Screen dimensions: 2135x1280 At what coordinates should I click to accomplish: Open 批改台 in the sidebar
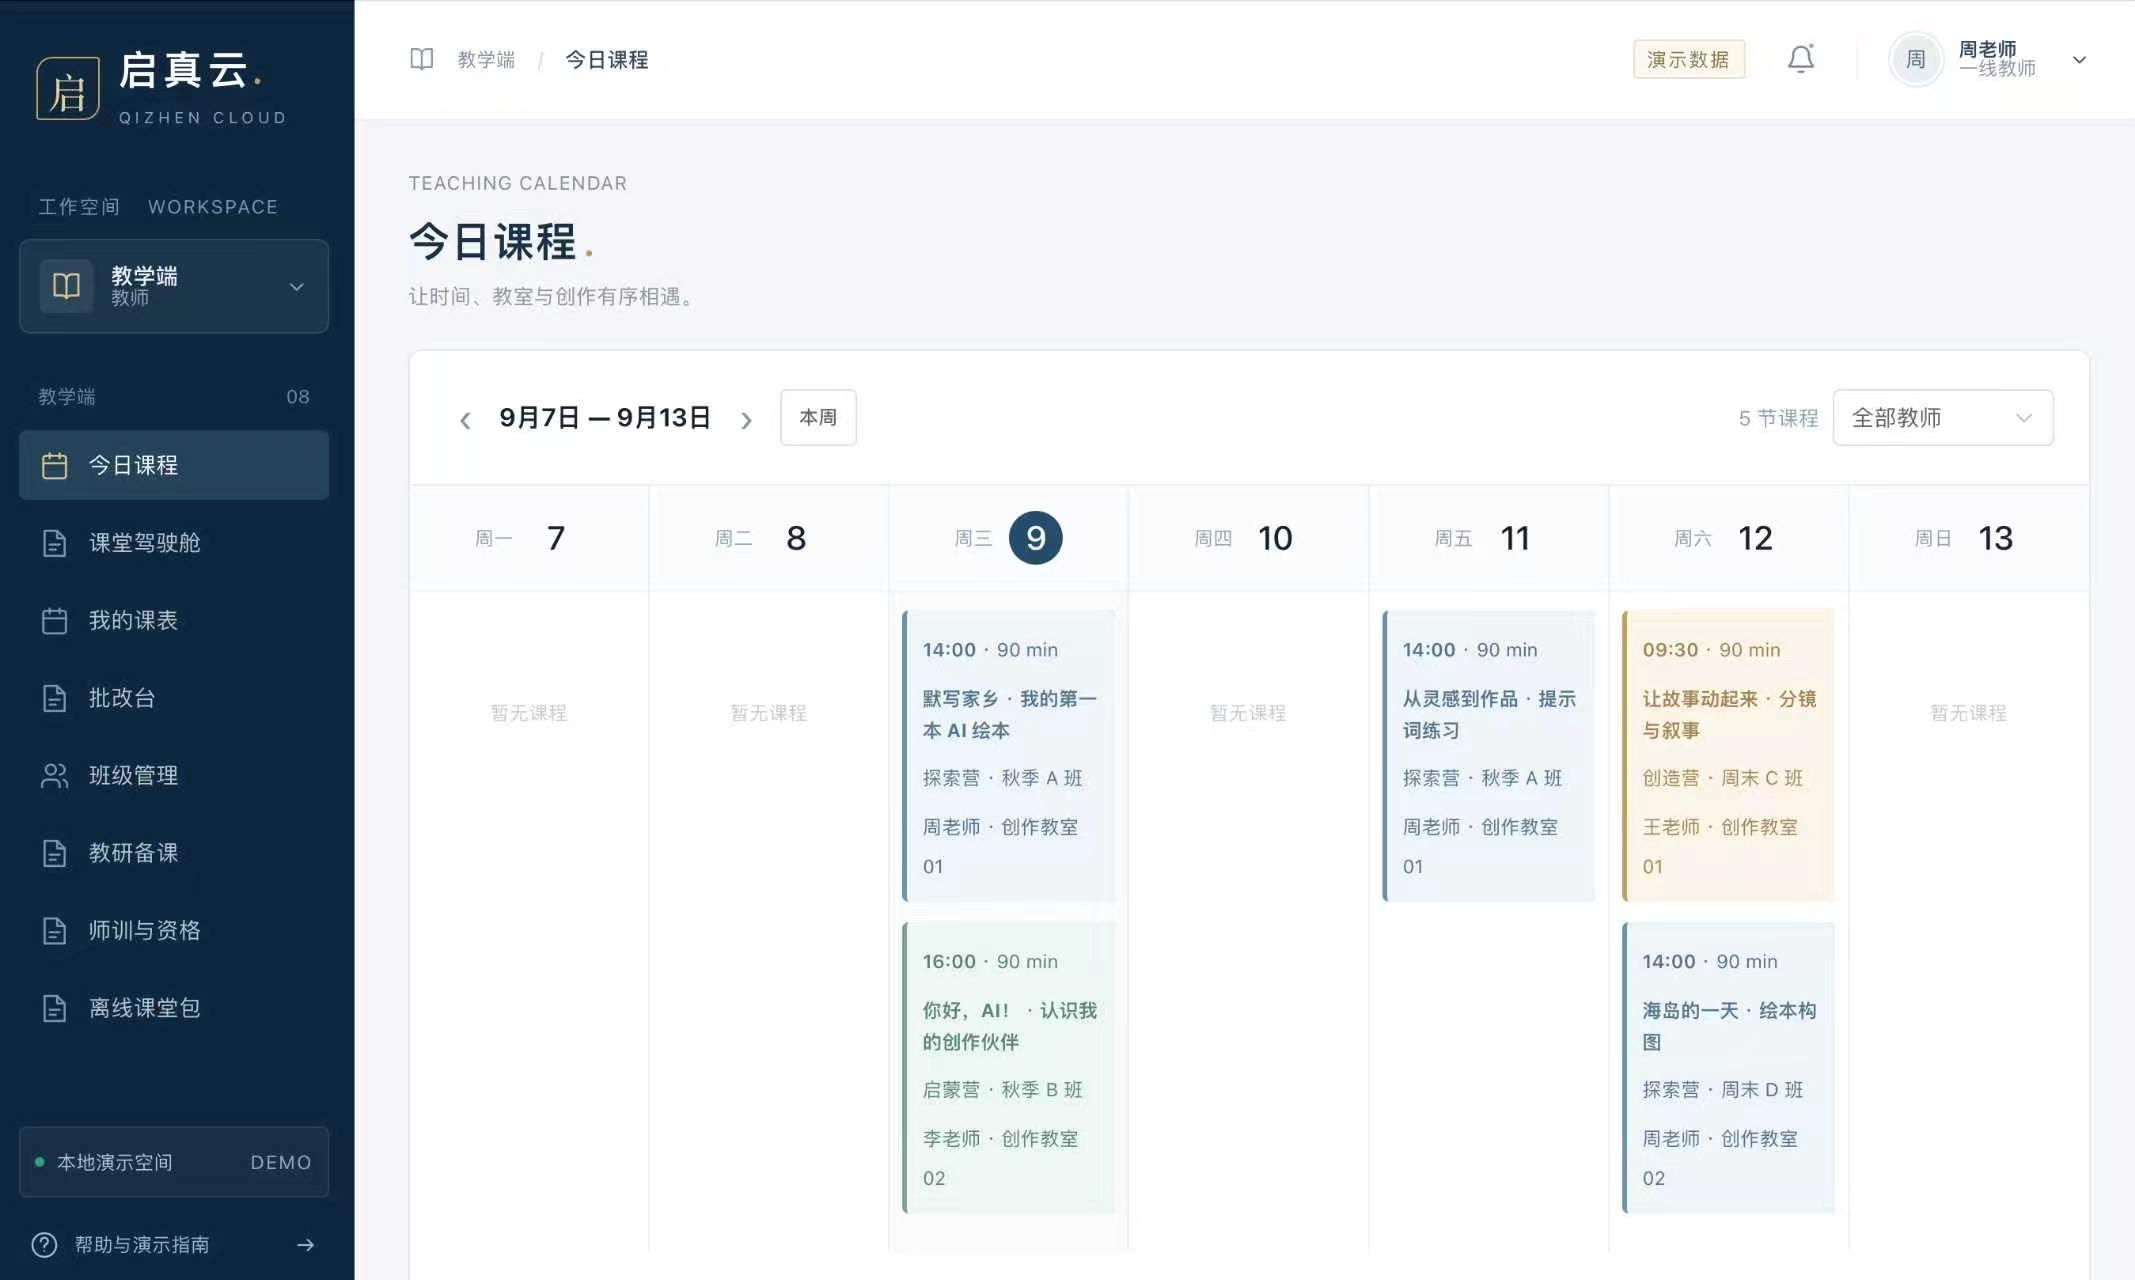pos(174,698)
